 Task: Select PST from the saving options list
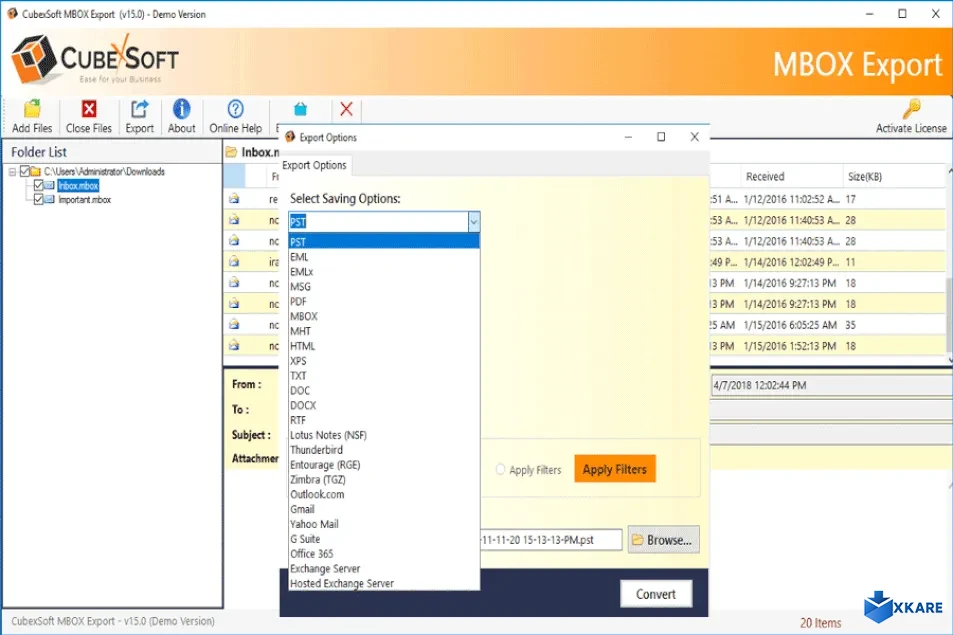coord(384,242)
